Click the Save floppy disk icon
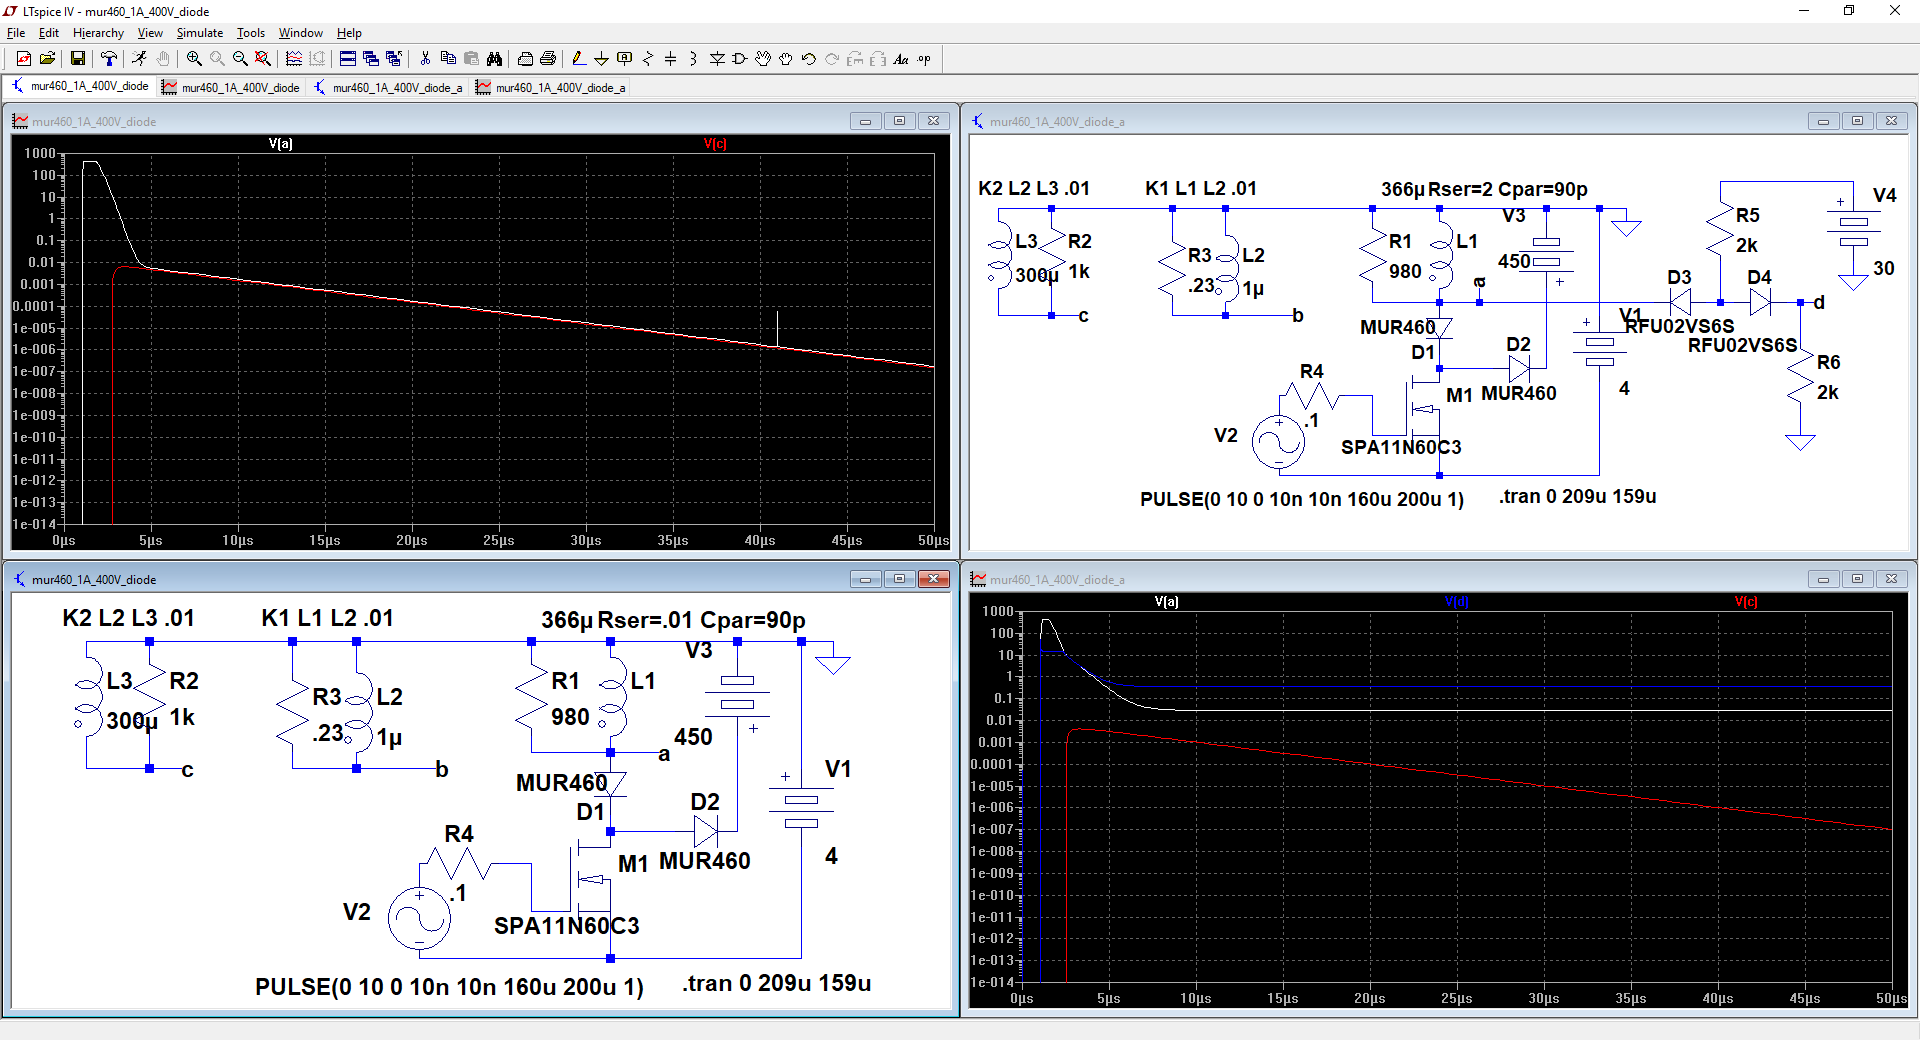 pos(77,59)
